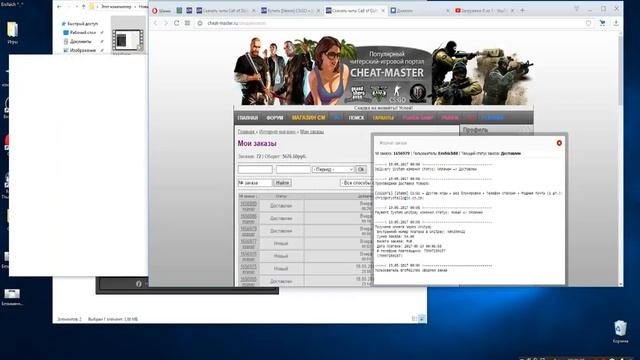Click the GTA San Andreas logo in banner
Image resolution: width=640 pixels, height=360 pixels.
[x=358, y=93]
